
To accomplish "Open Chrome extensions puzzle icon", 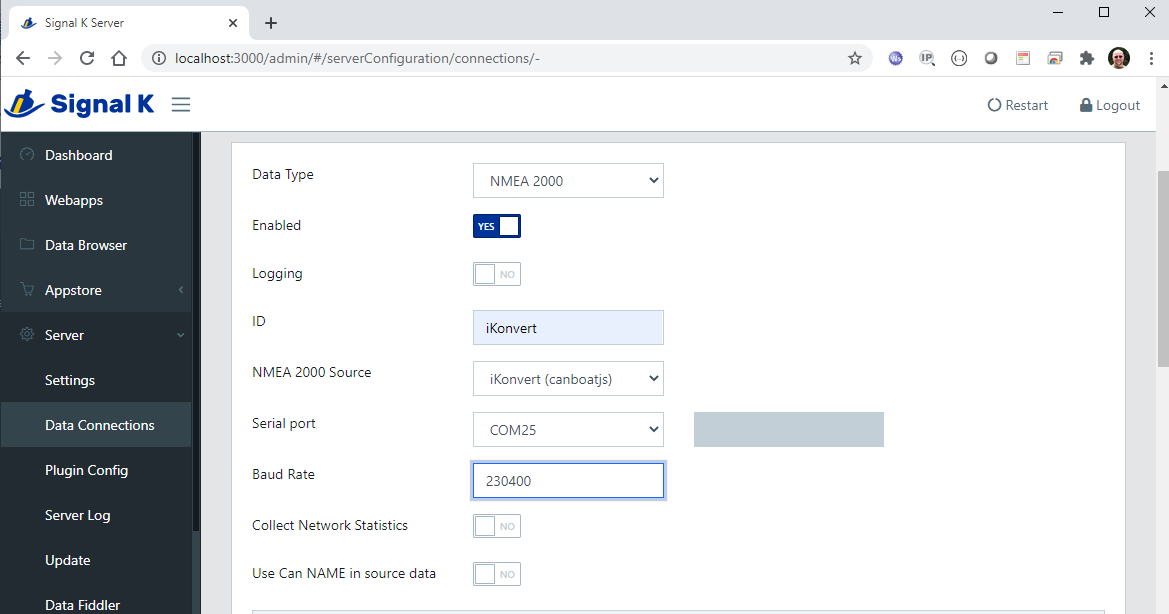I will click(x=1087, y=59).
